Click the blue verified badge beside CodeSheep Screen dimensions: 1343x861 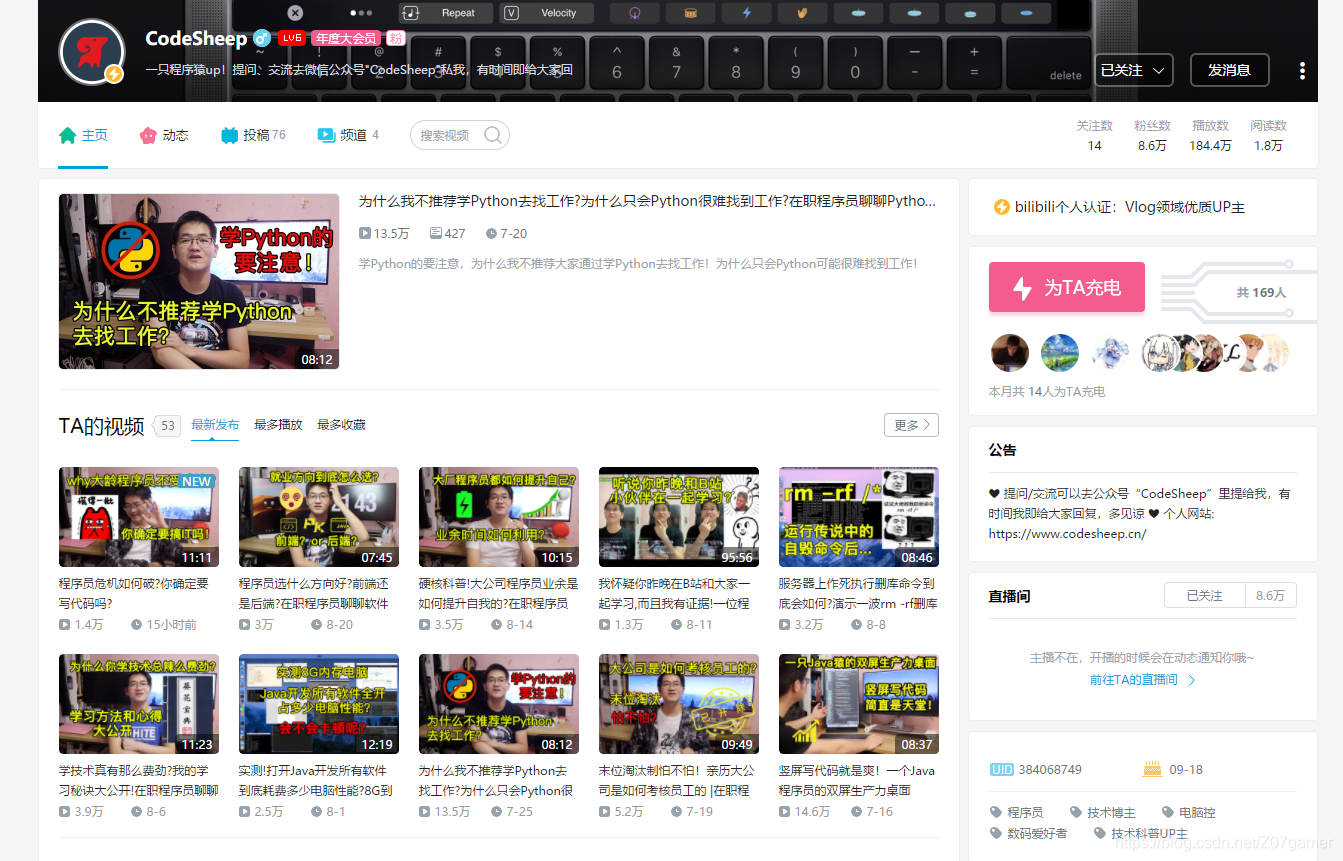coord(260,38)
